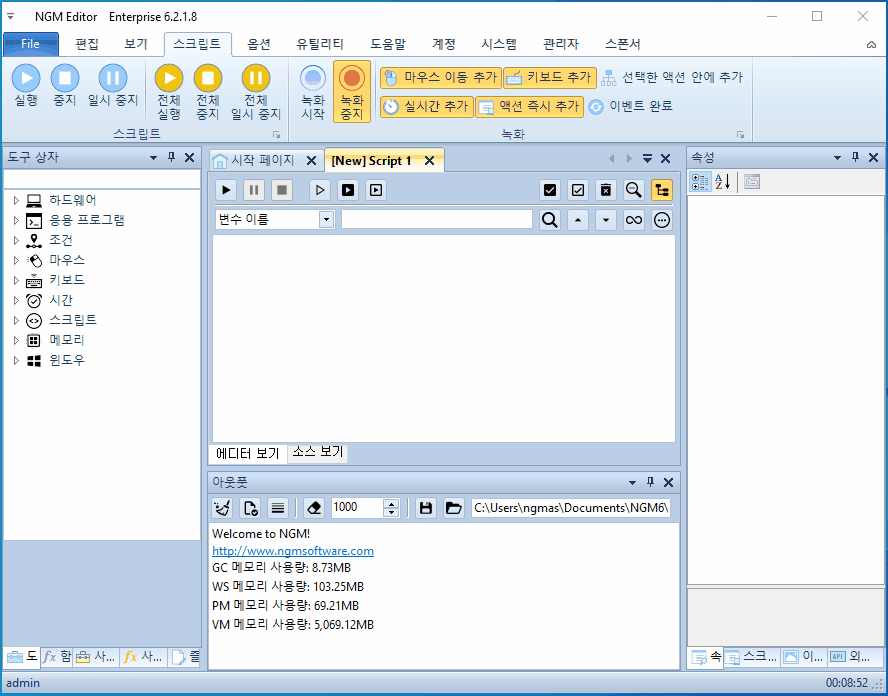Open the 스폰서 tab
Screen dimensions: 888x696
click(622, 44)
